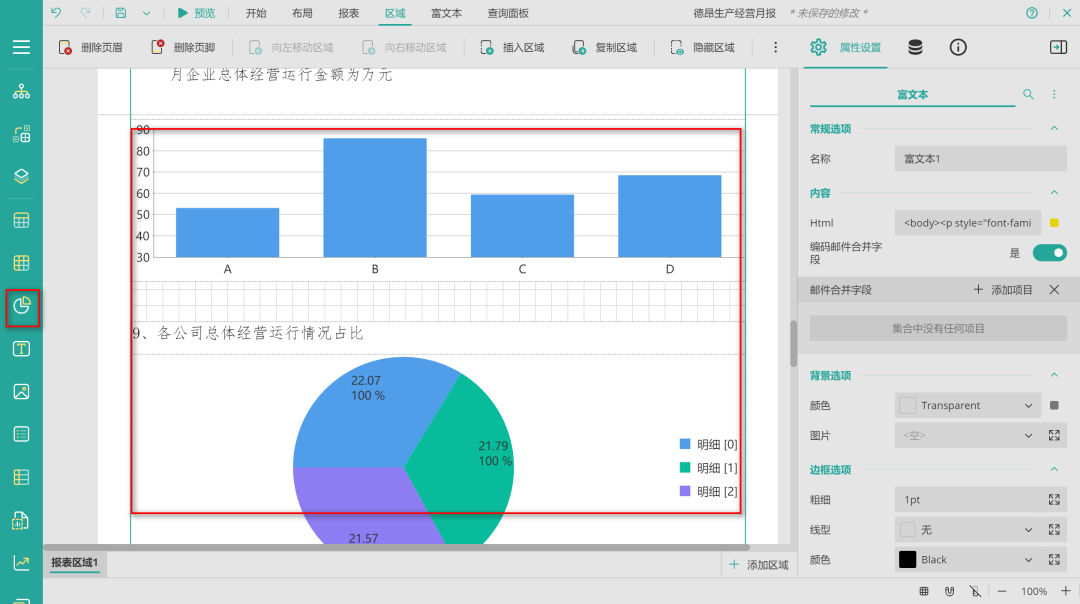Image resolution: width=1080 pixels, height=604 pixels.
Task: Open the hamburger menu in sidebar
Action: coord(21,47)
